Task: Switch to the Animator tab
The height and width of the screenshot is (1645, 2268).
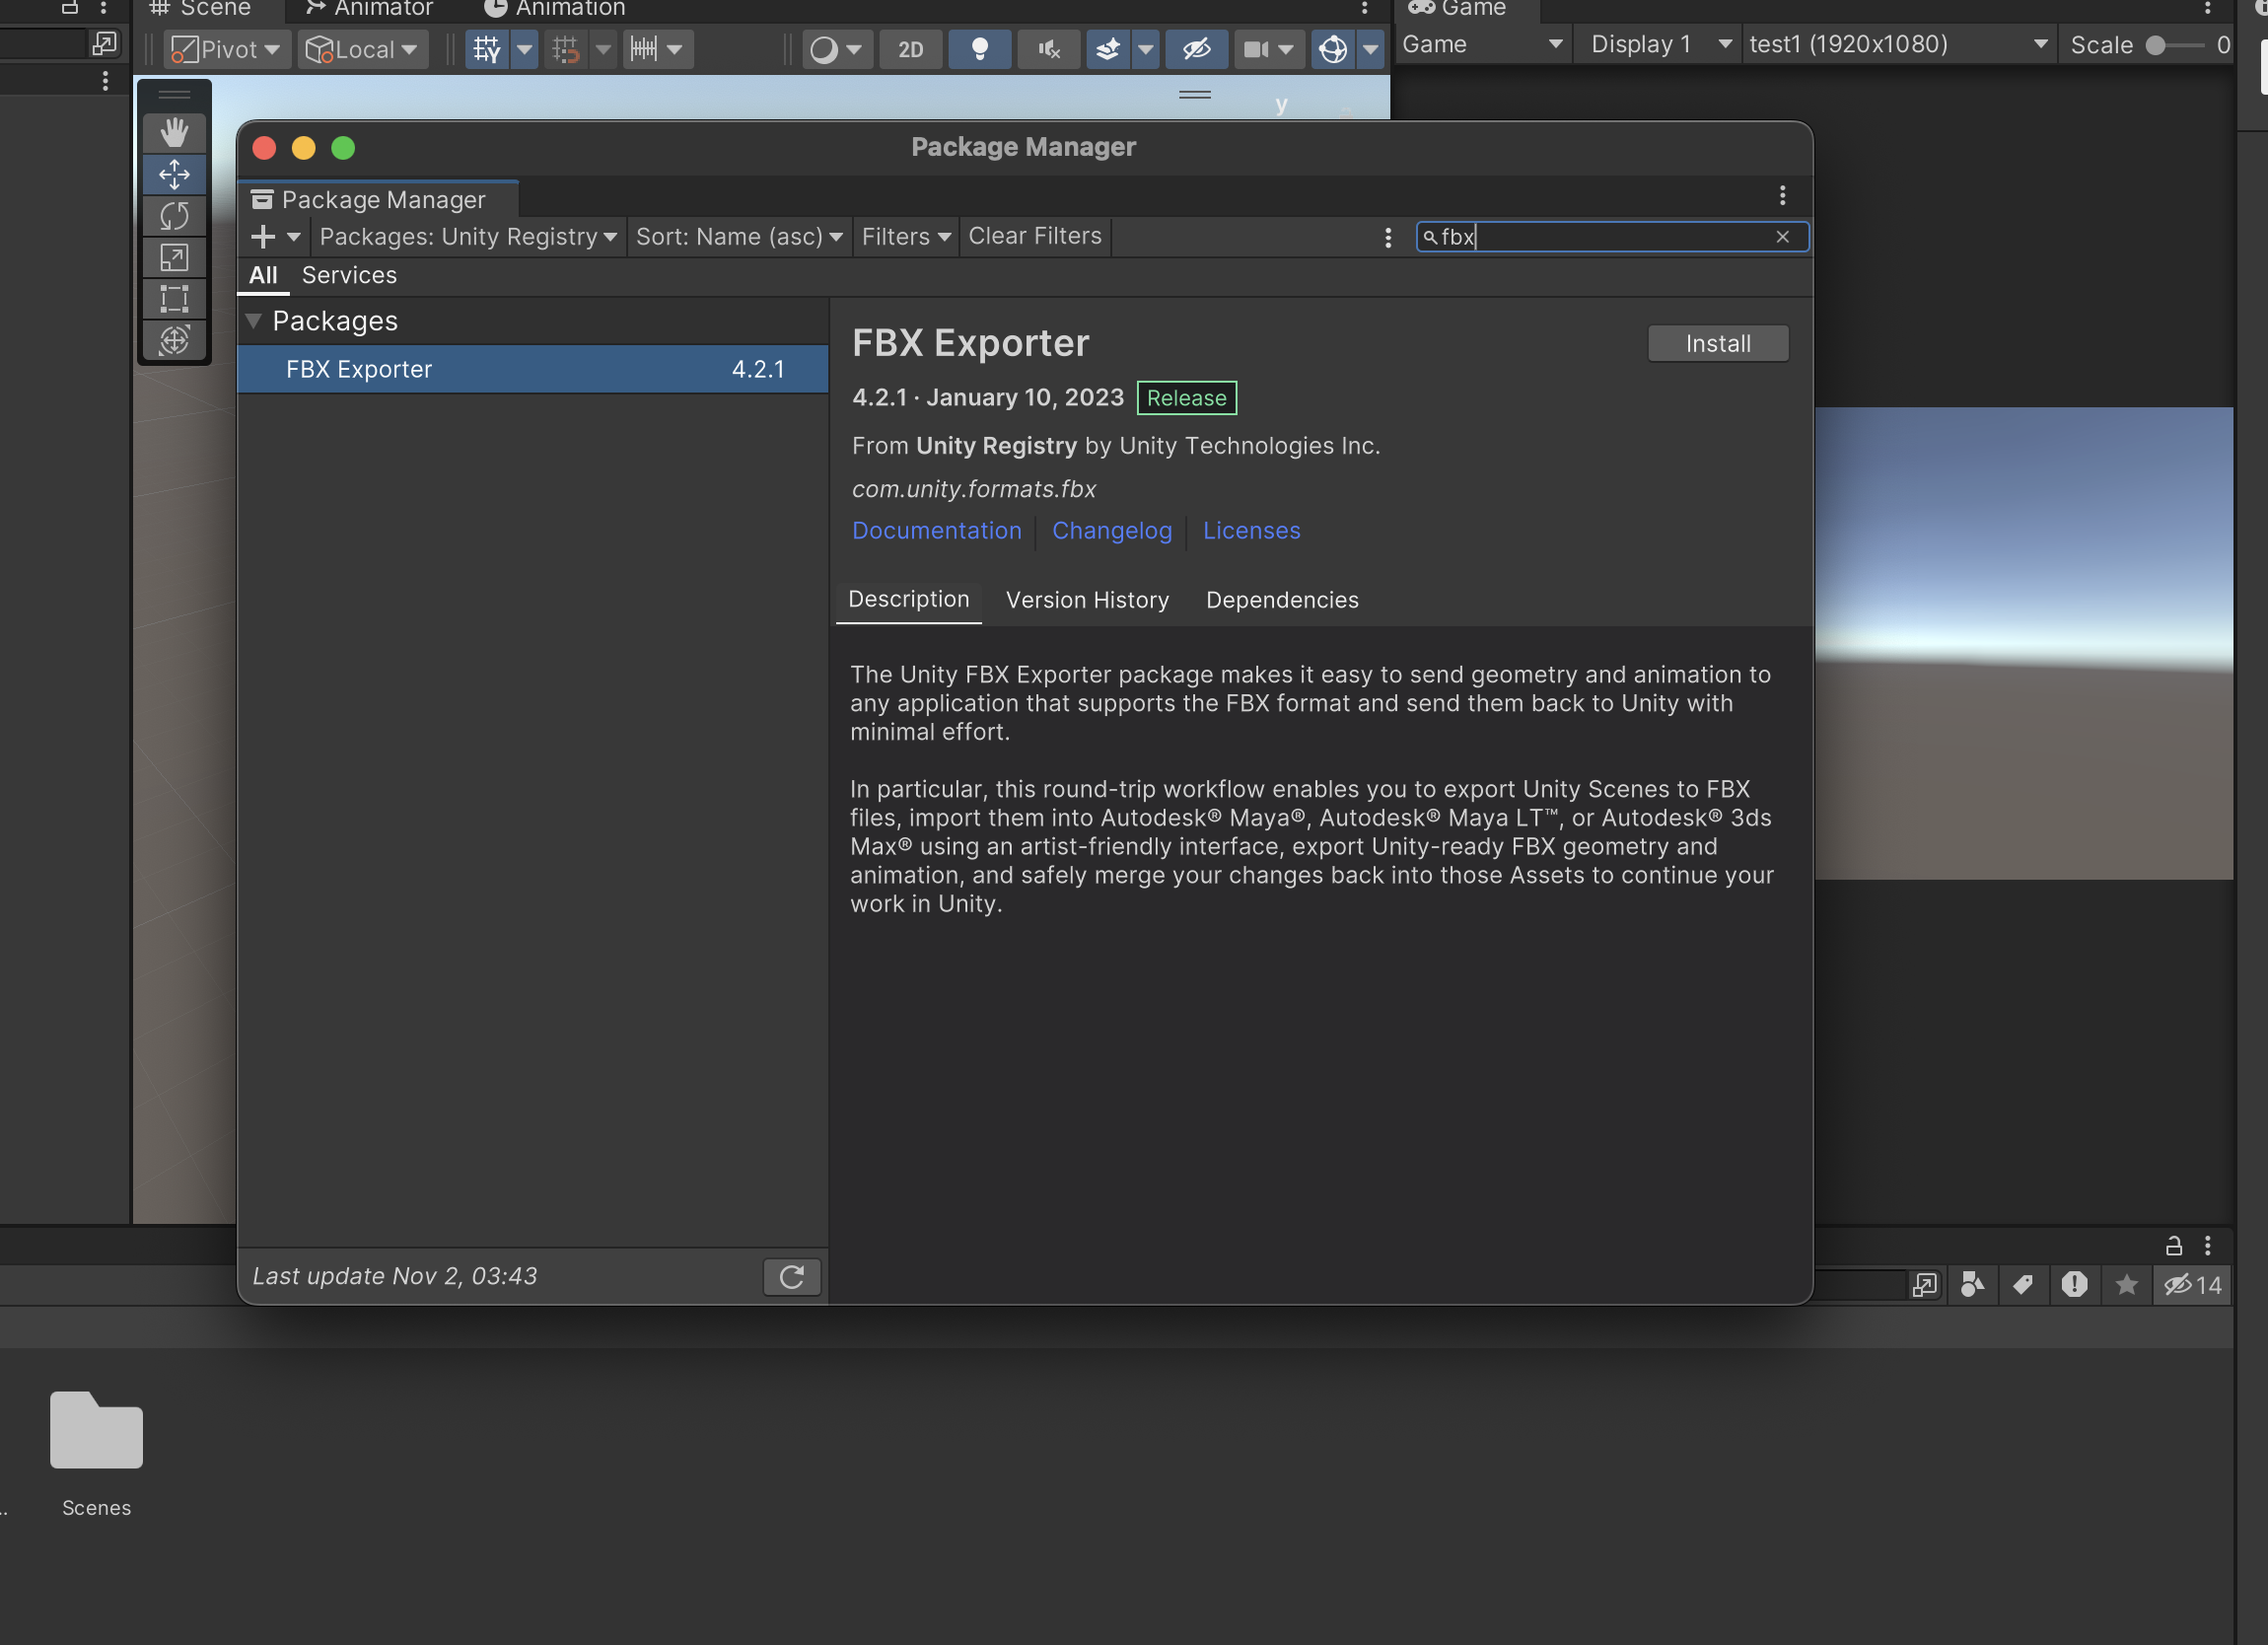Action: tap(369, 9)
